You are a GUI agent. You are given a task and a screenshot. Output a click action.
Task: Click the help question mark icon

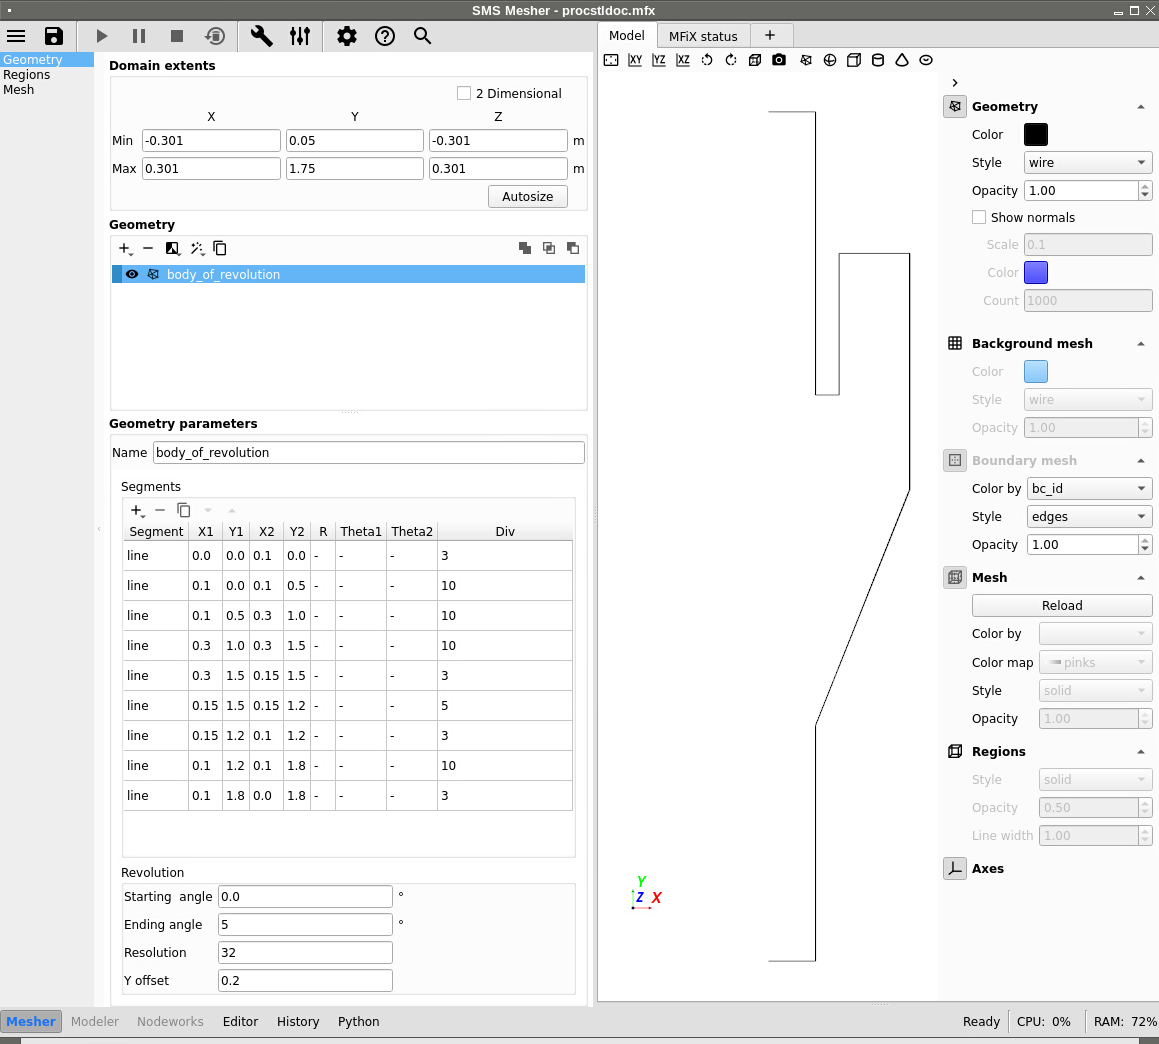(385, 36)
